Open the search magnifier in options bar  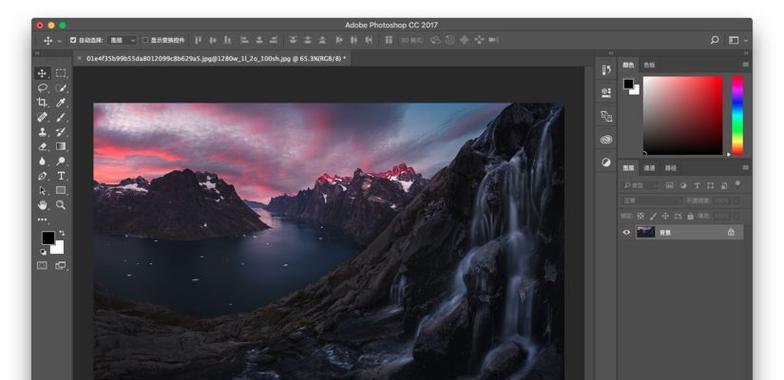pos(715,40)
